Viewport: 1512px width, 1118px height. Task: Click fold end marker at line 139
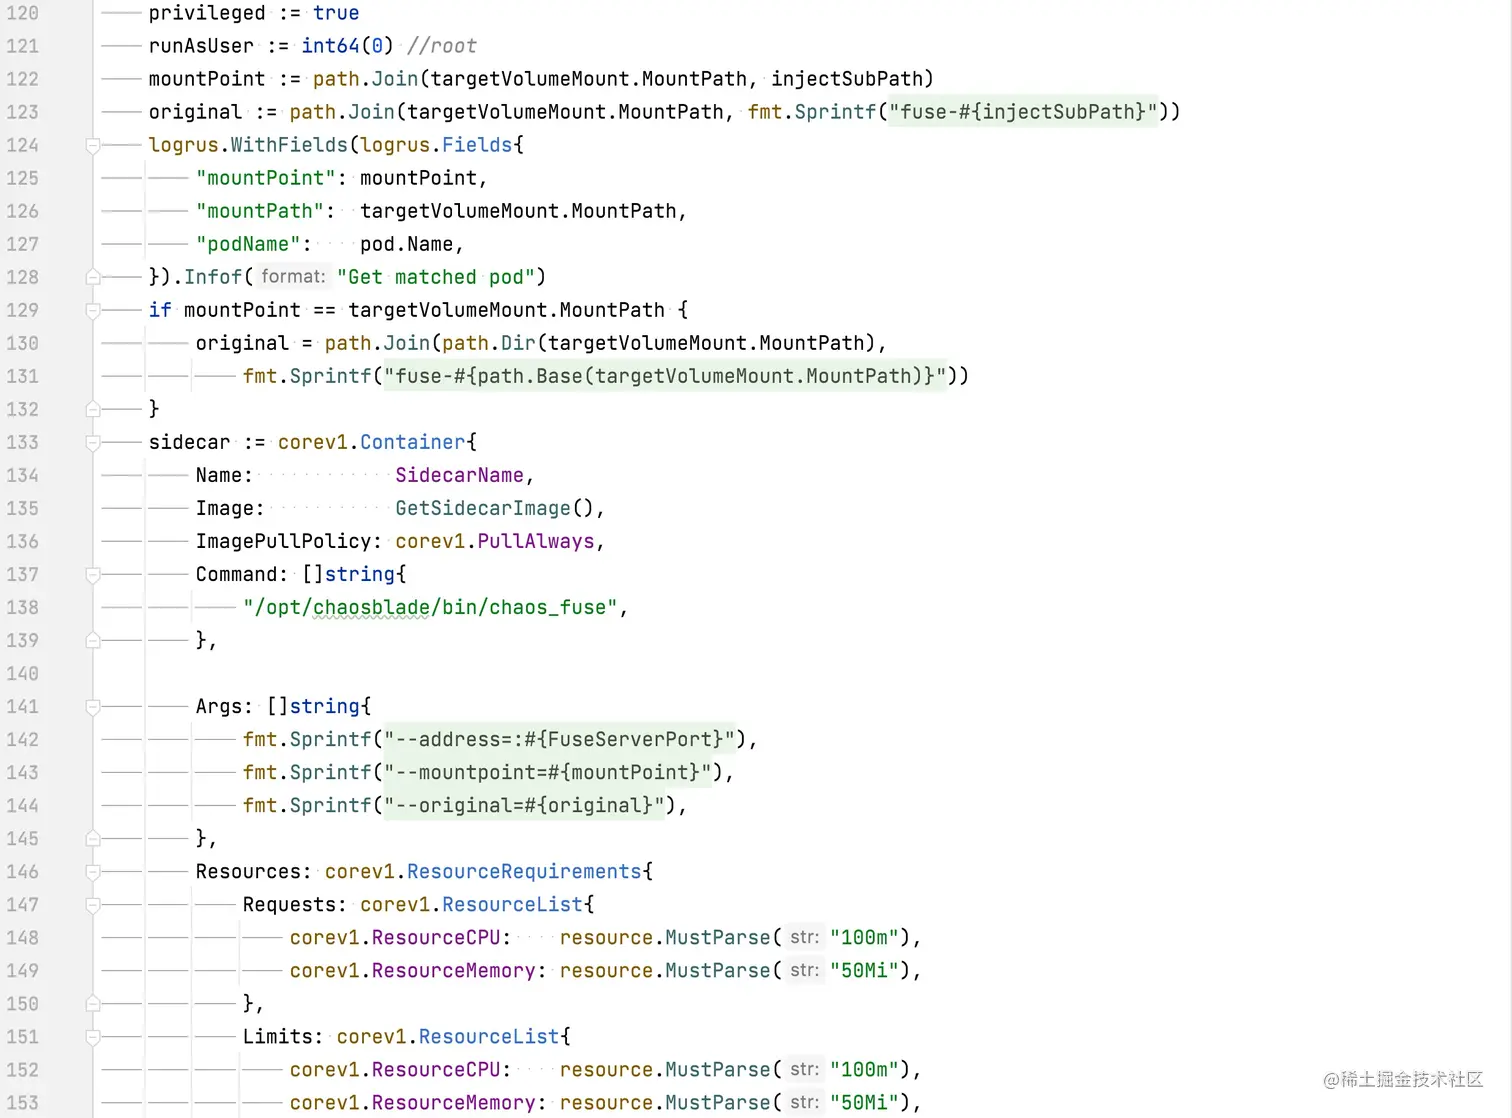click(x=92, y=640)
